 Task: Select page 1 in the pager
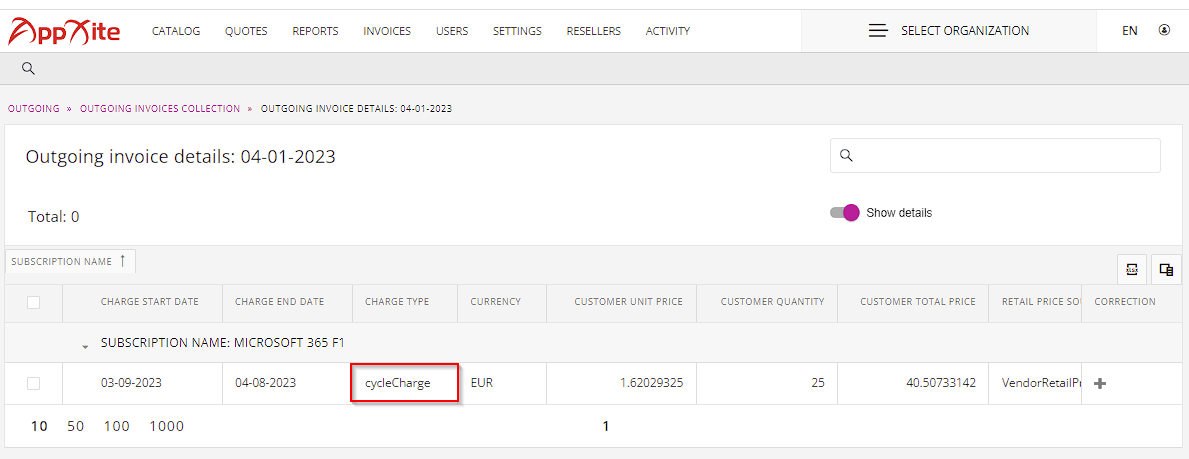tap(606, 426)
